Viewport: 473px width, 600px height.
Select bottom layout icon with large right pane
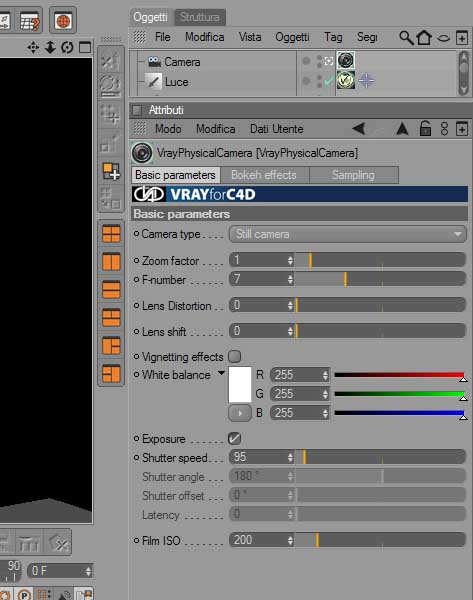(x=111, y=373)
